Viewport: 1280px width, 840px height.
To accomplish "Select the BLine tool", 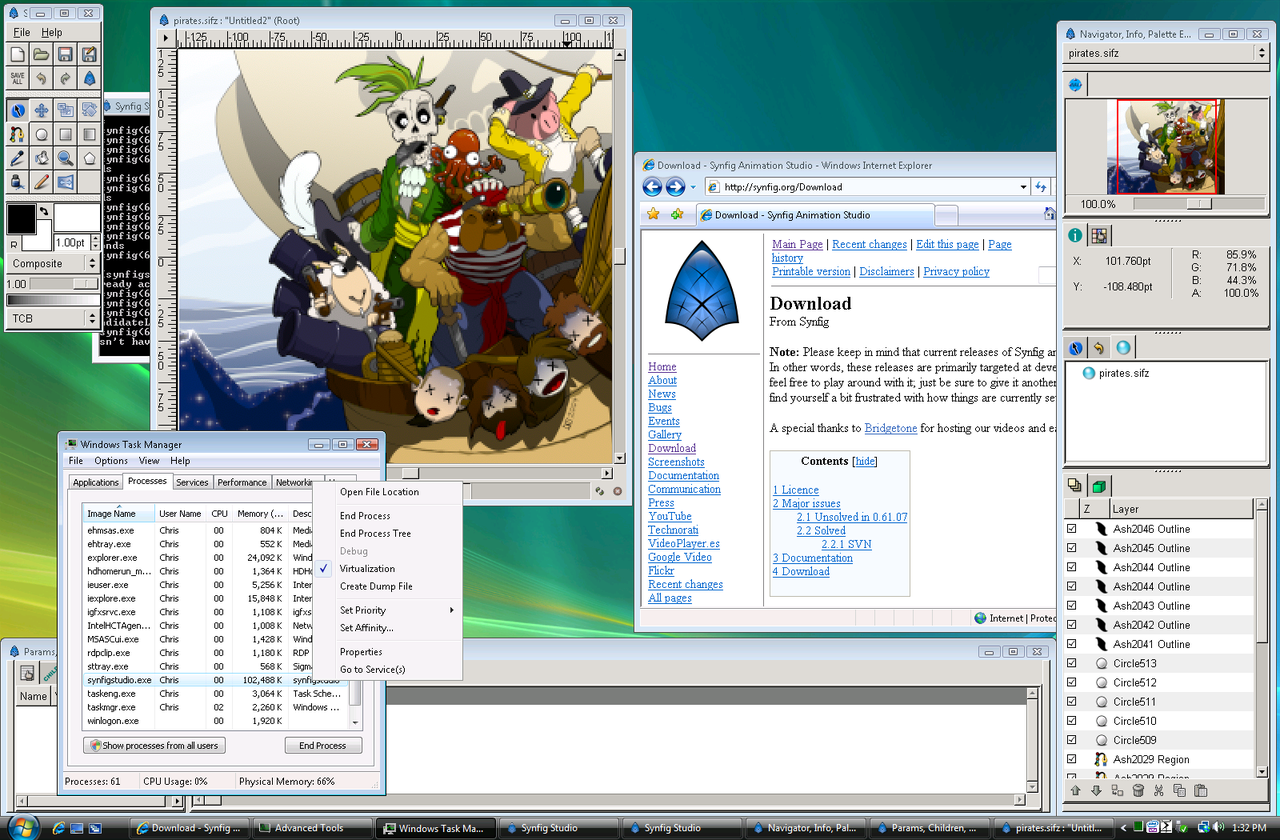I will coord(17,134).
